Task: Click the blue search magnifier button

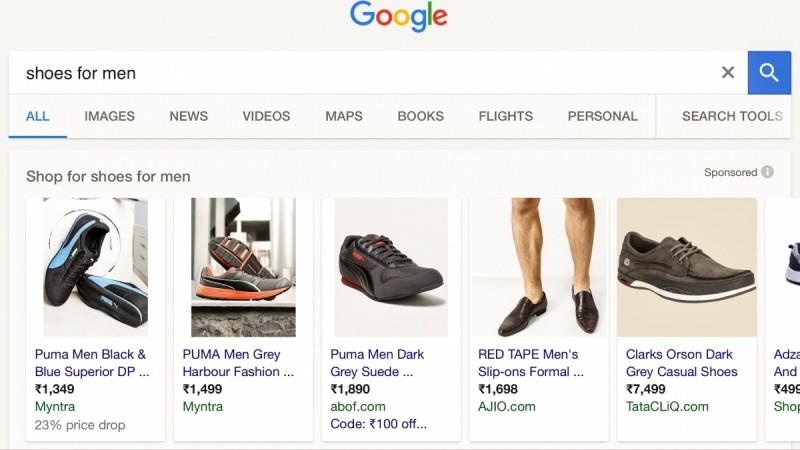Action: [769, 73]
